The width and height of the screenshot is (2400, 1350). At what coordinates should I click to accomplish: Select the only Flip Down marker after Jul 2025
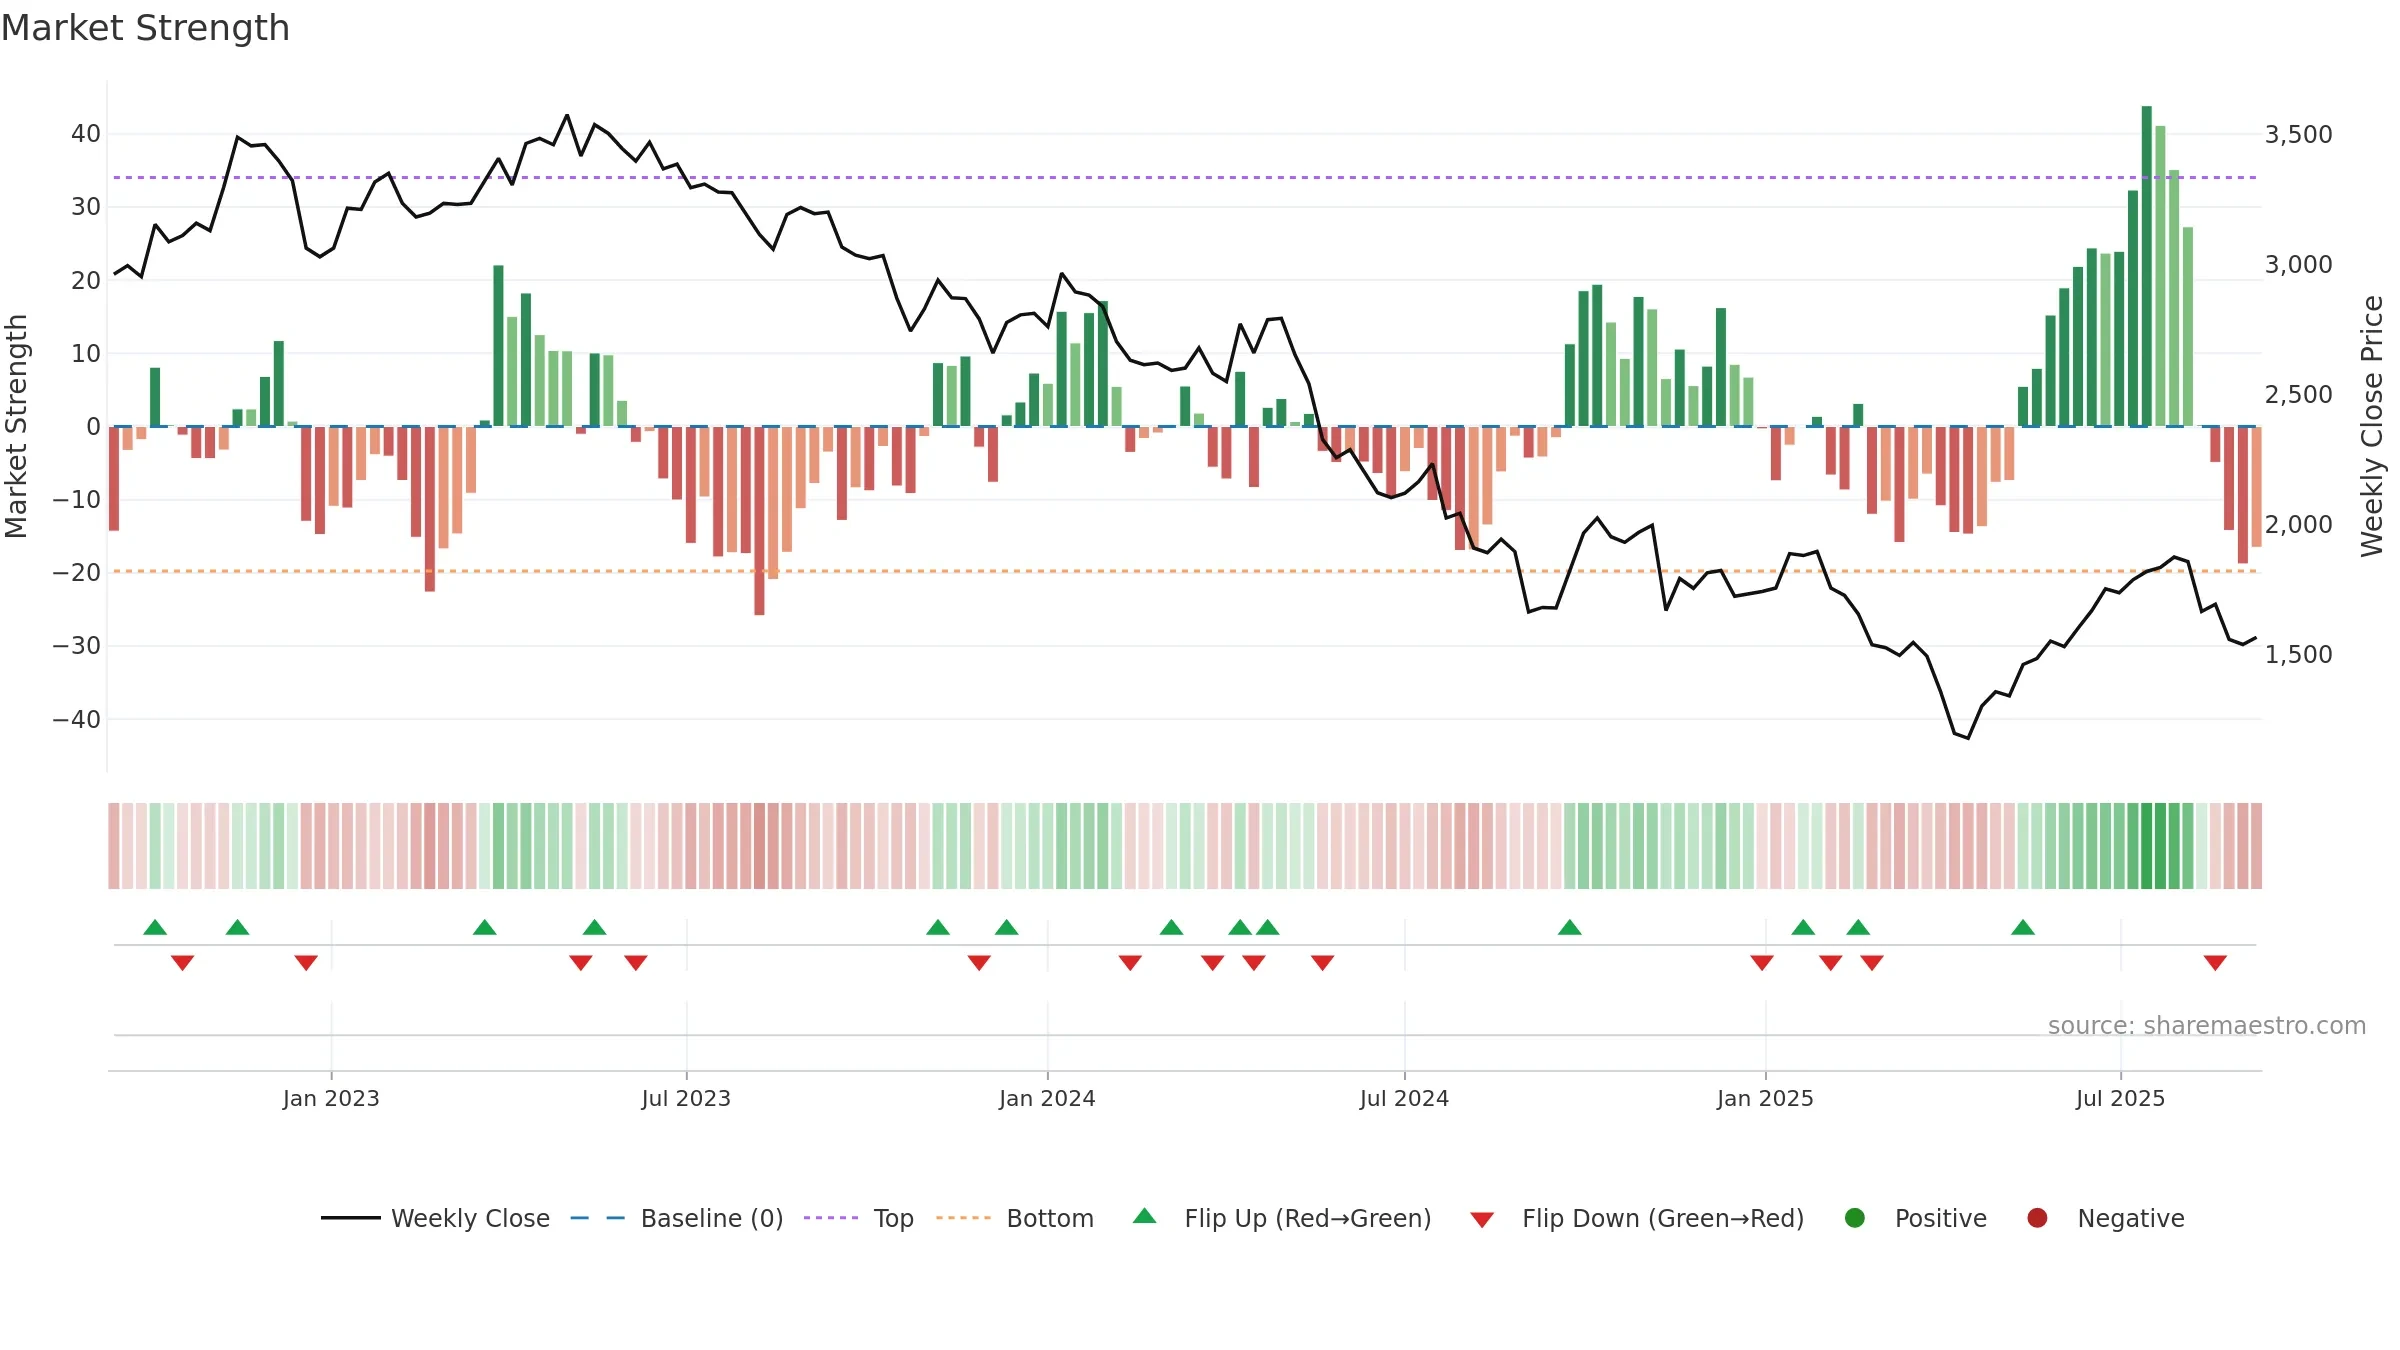(2215, 963)
